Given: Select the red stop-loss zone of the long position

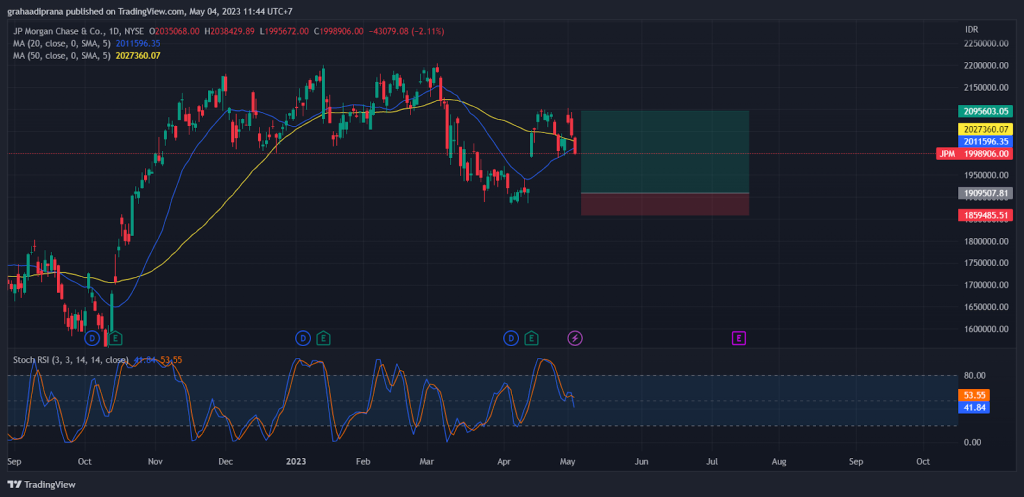Looking at the screenshot, I should [664, 204].
